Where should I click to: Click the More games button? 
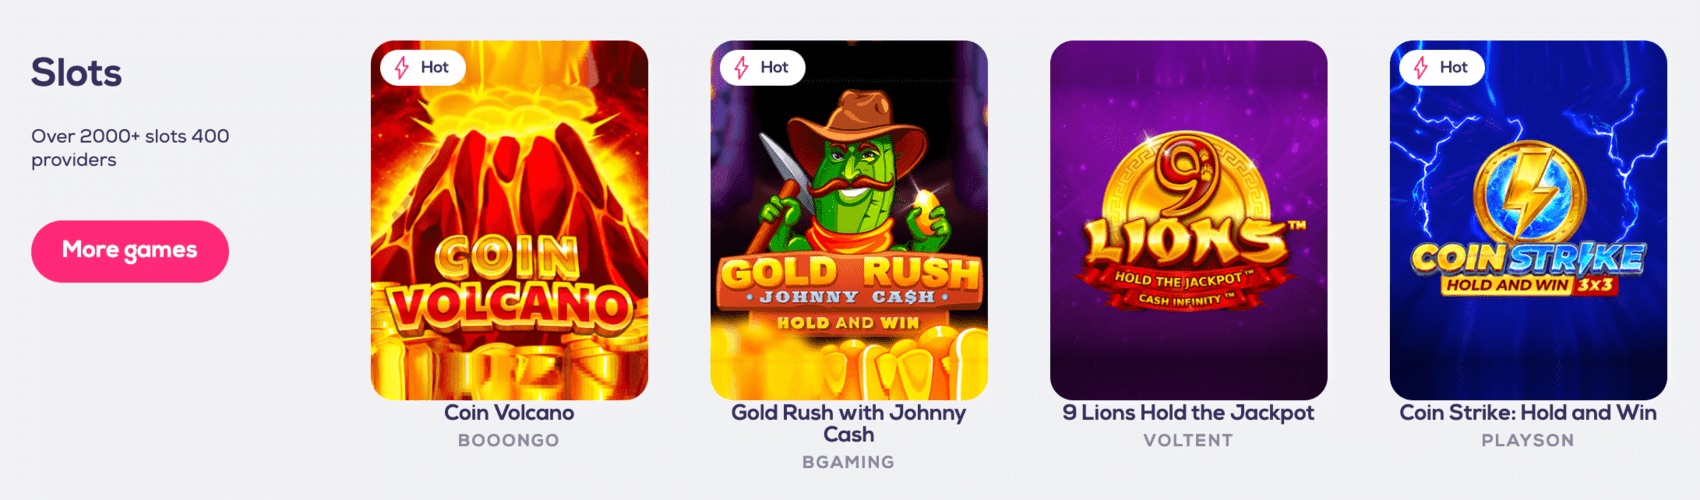click(x=130, y=251)
